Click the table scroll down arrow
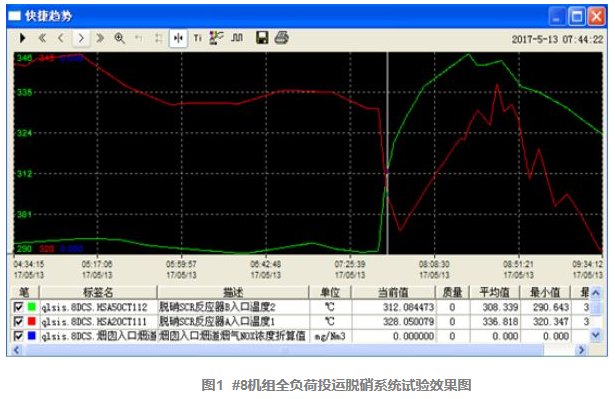The image size is (615, 399). click(595, 335)
